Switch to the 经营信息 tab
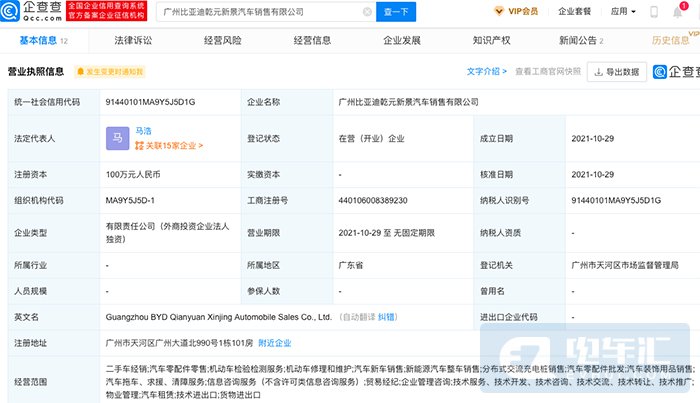Image resolution: width=700 pixels, height=403 pixels. [312, 41]
